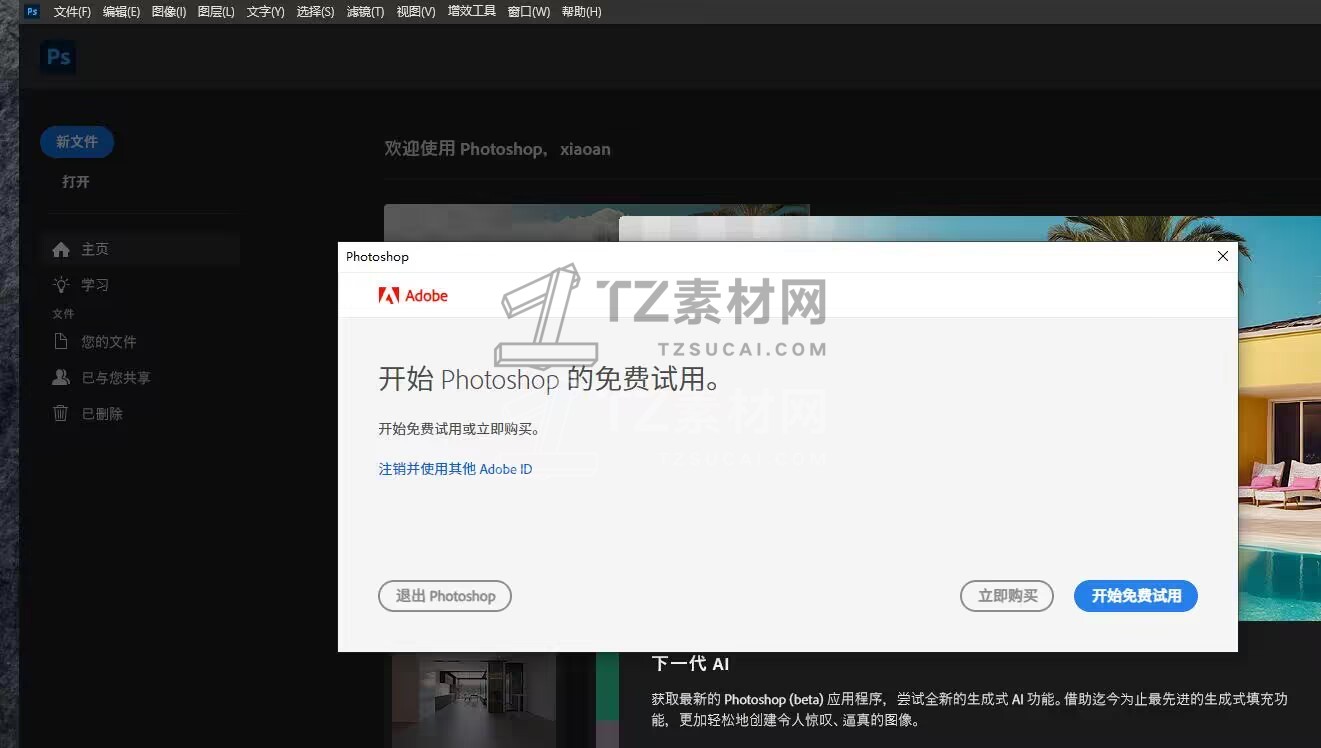
Task: Click the Photoshop home logo icon
Action: [59, 57]
